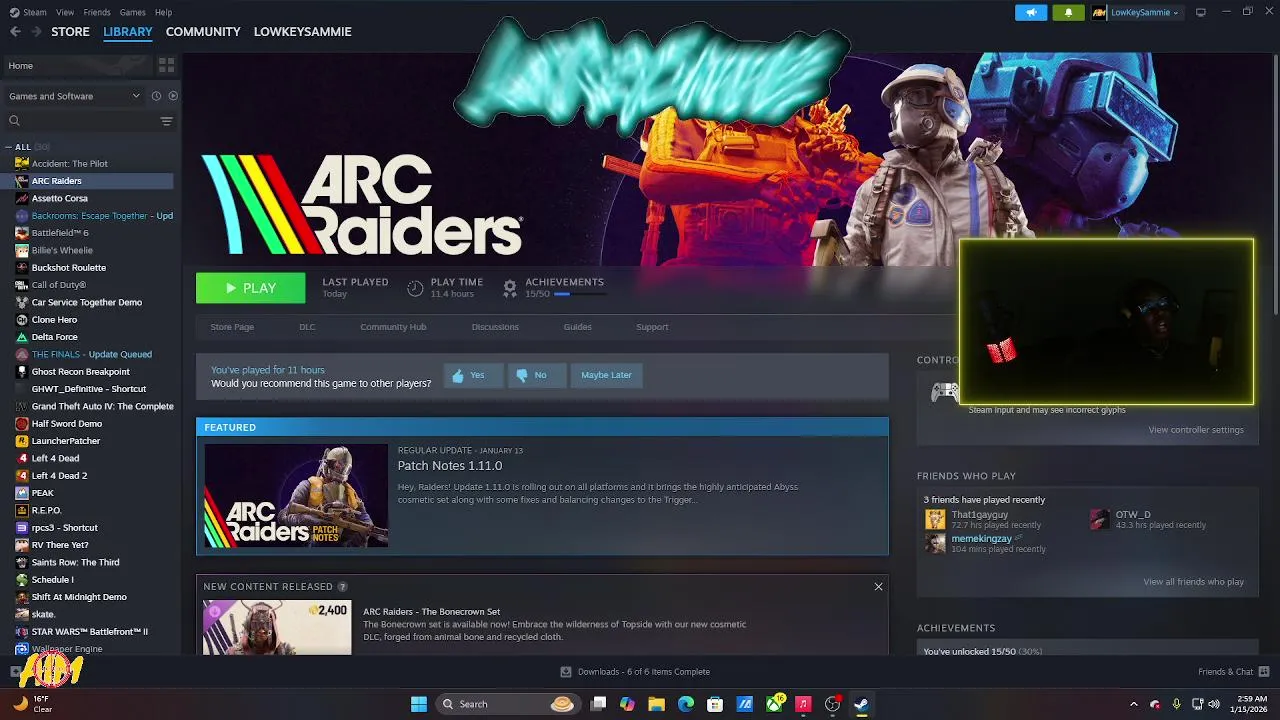Open the Store Page link
The image size is (1280, 720).
click(232, 327)
